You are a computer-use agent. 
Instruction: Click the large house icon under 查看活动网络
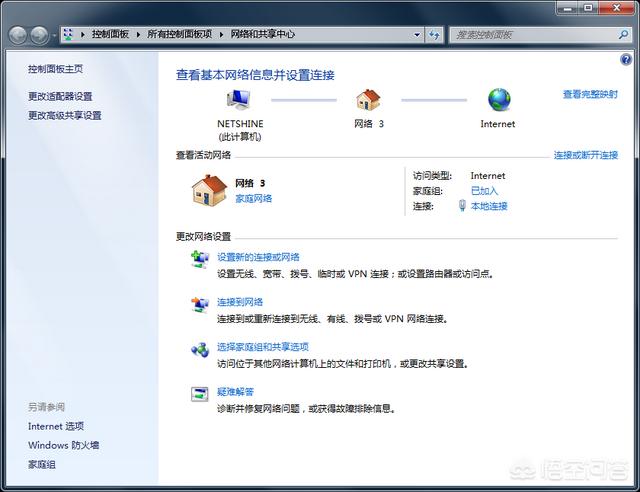pos(209,190)
